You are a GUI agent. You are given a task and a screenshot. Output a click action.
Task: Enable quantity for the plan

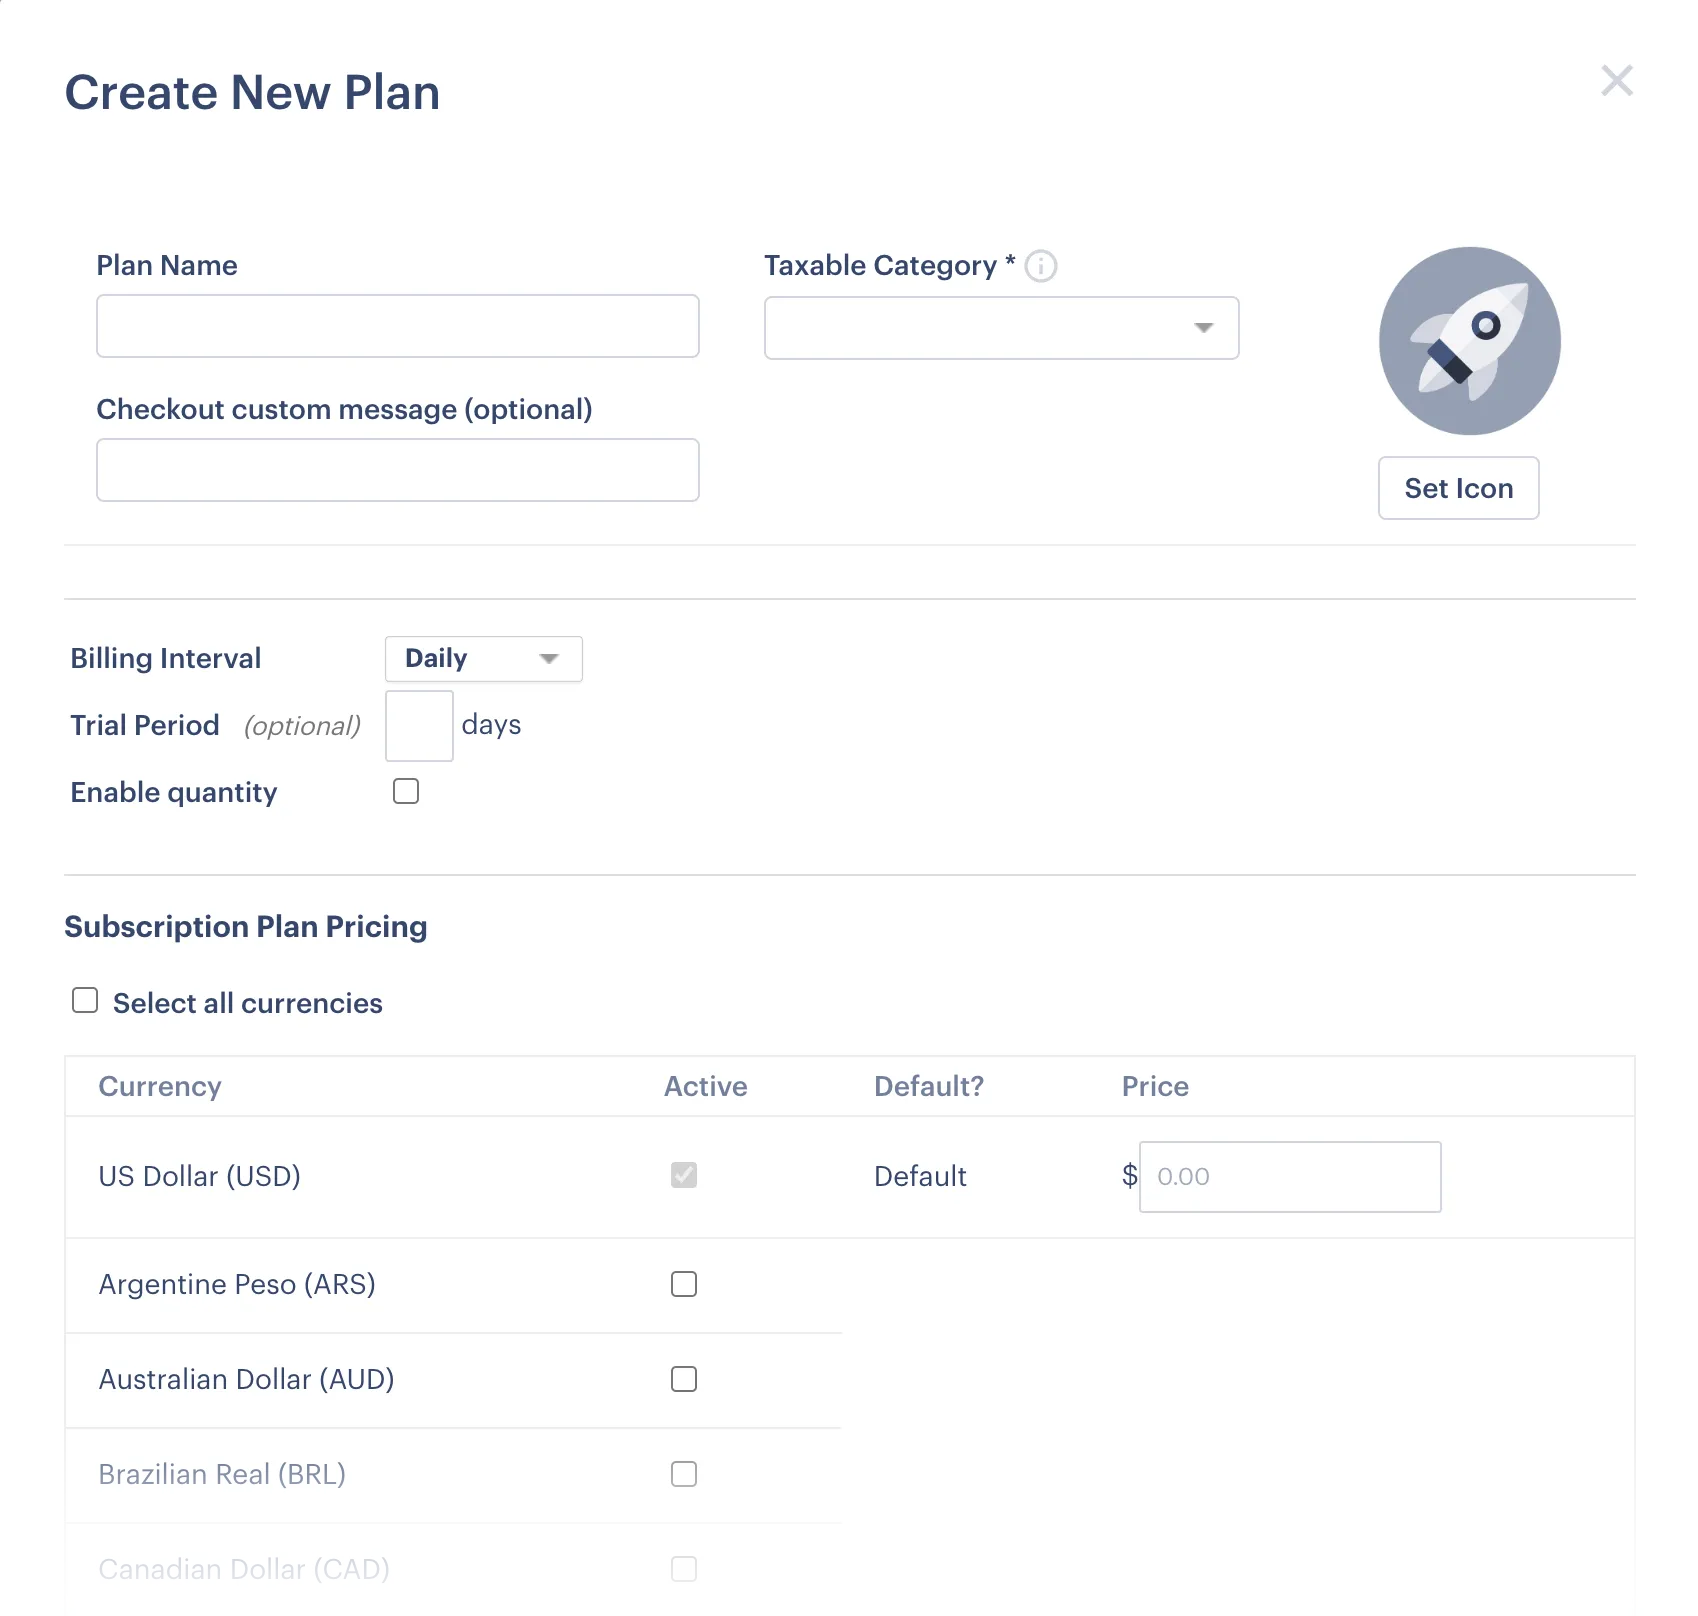click(x=405, y=791)
